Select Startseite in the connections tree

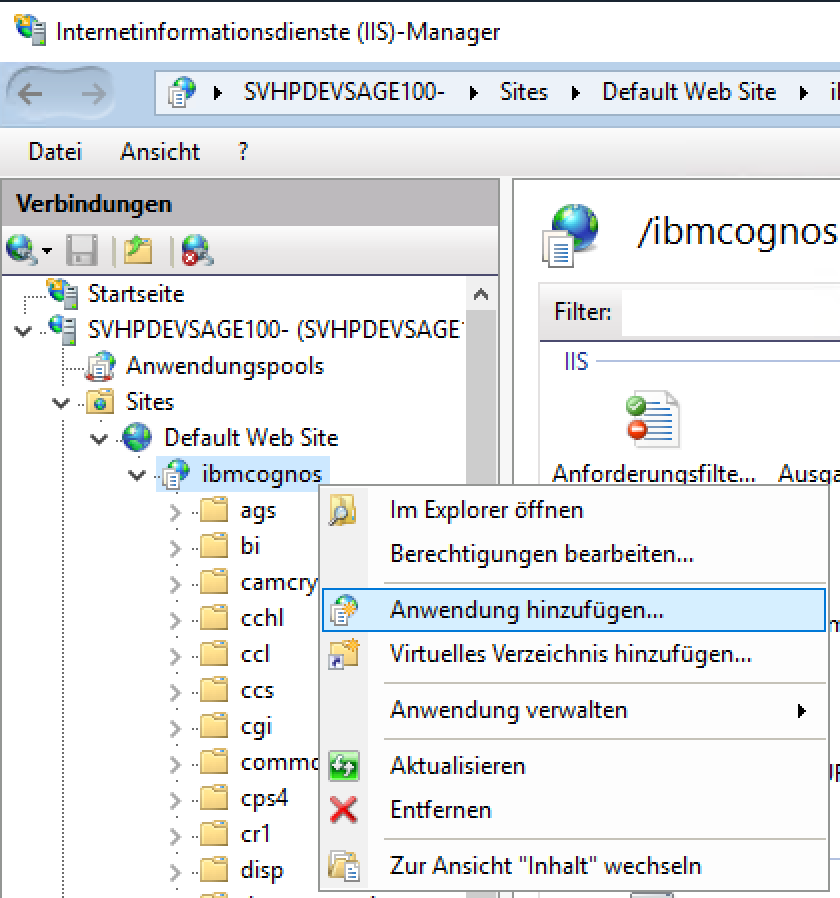[135, 294]
